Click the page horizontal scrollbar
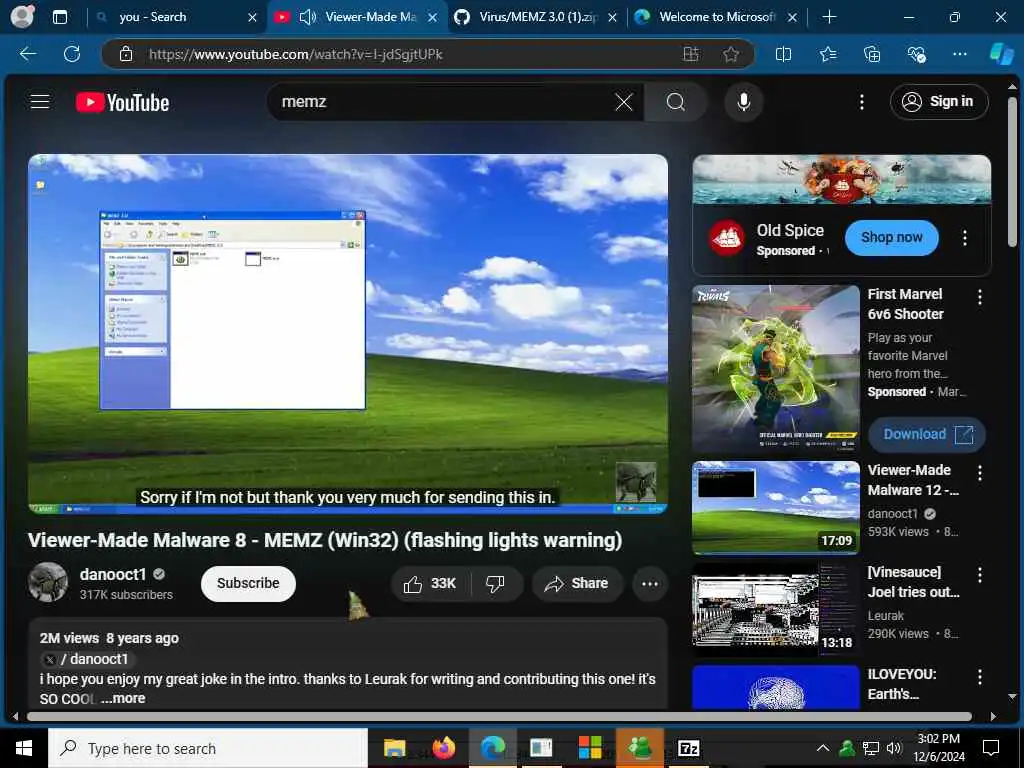Screen dimensions: 1024x768 pyautogui.click(x=499, y=716)
